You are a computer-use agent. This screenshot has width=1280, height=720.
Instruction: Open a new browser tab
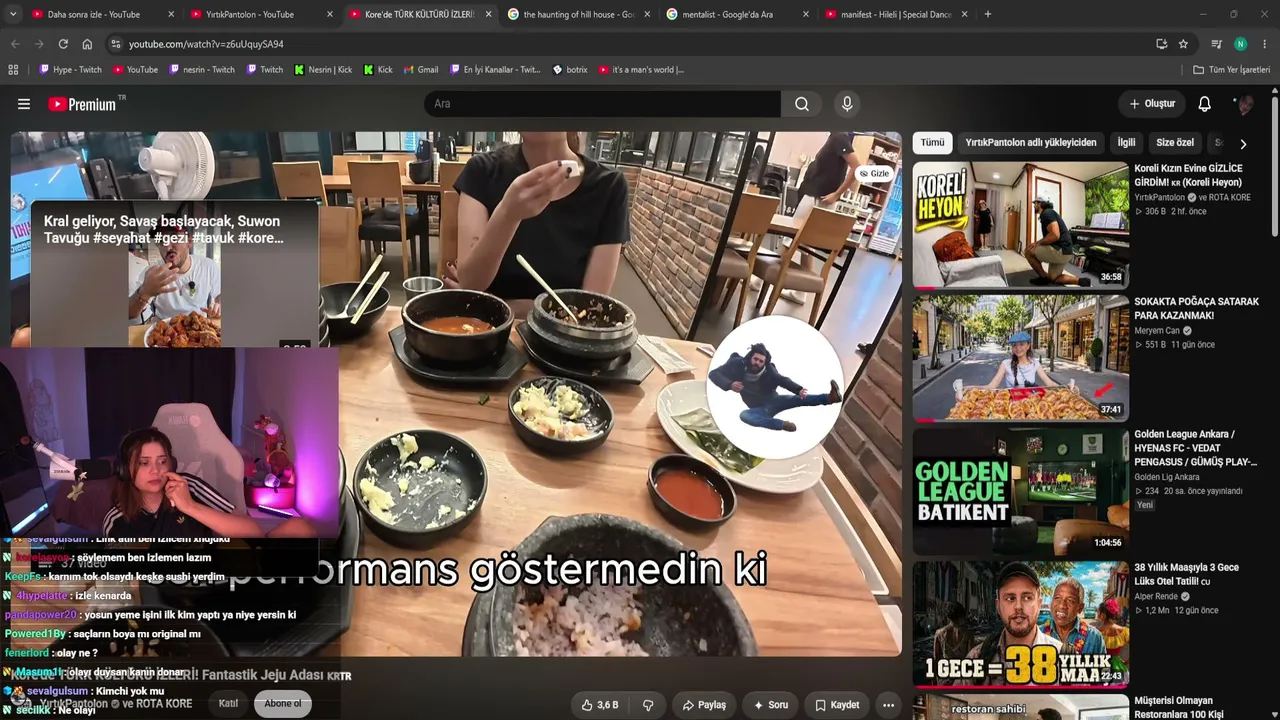988,14
